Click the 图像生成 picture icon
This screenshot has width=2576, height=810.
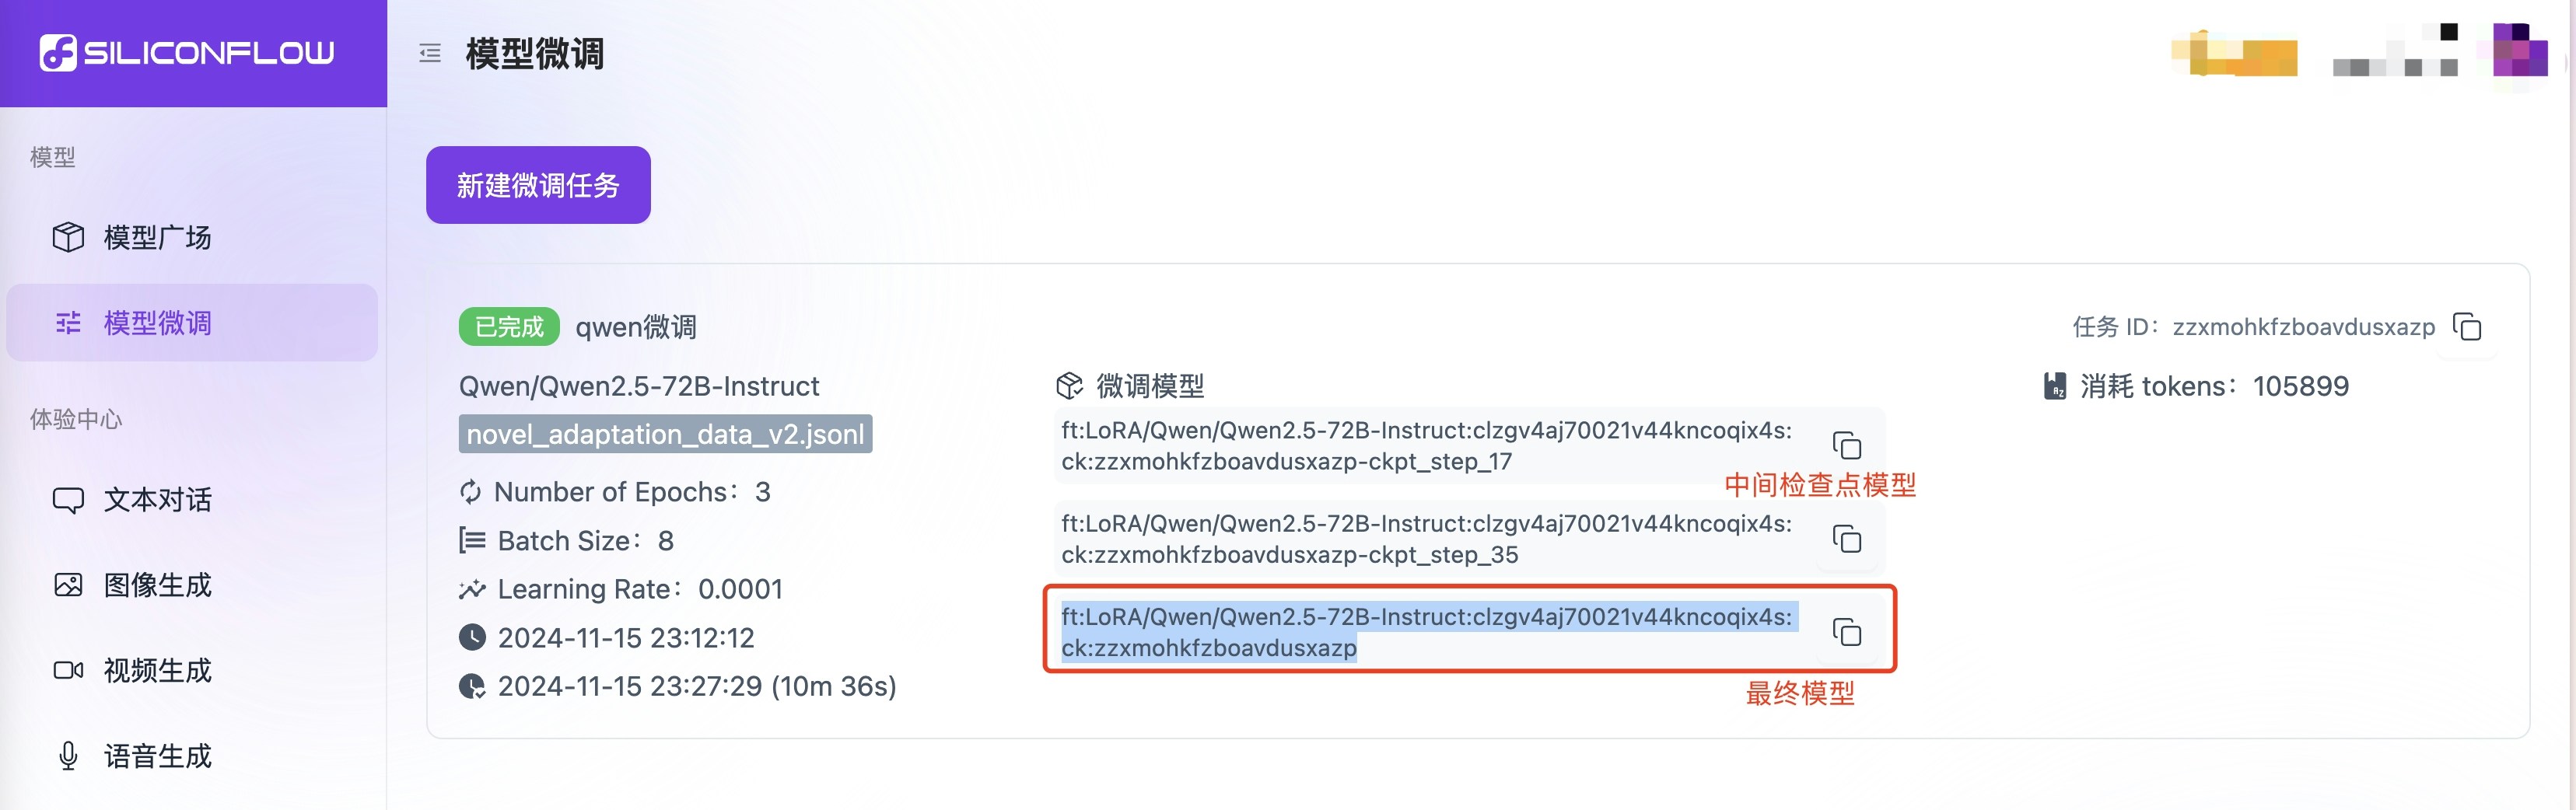pos(68,585)
